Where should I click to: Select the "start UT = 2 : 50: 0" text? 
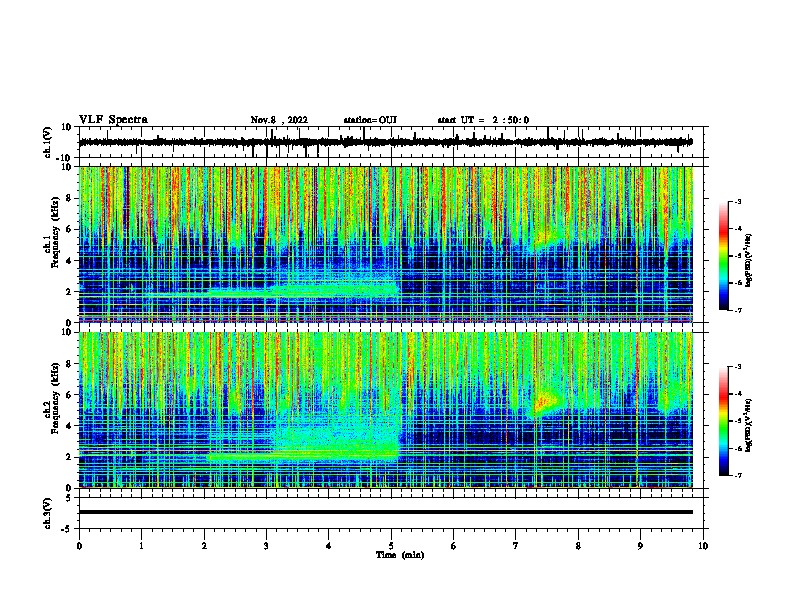[483, 120]
